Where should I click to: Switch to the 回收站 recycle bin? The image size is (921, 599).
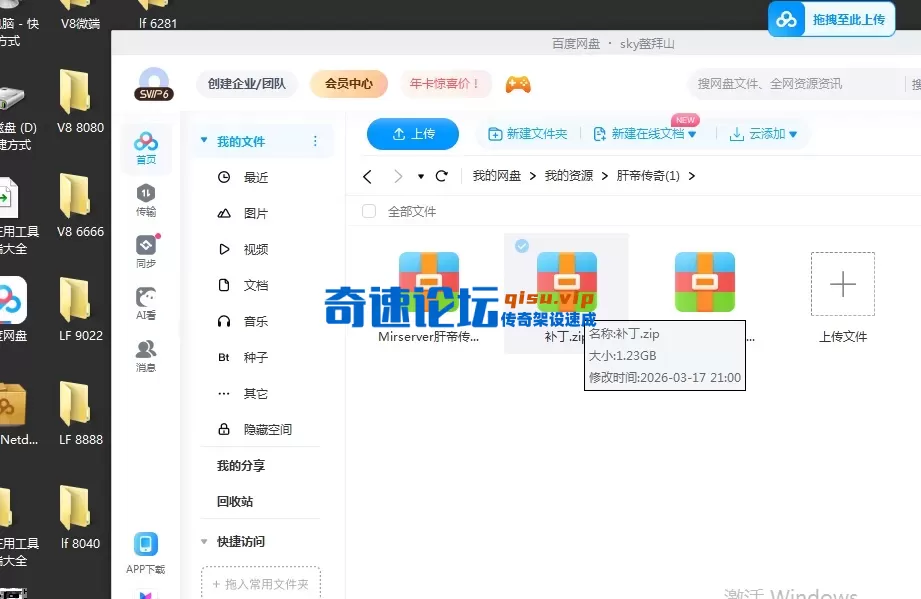pyautogui.click(x=236, y=500)
